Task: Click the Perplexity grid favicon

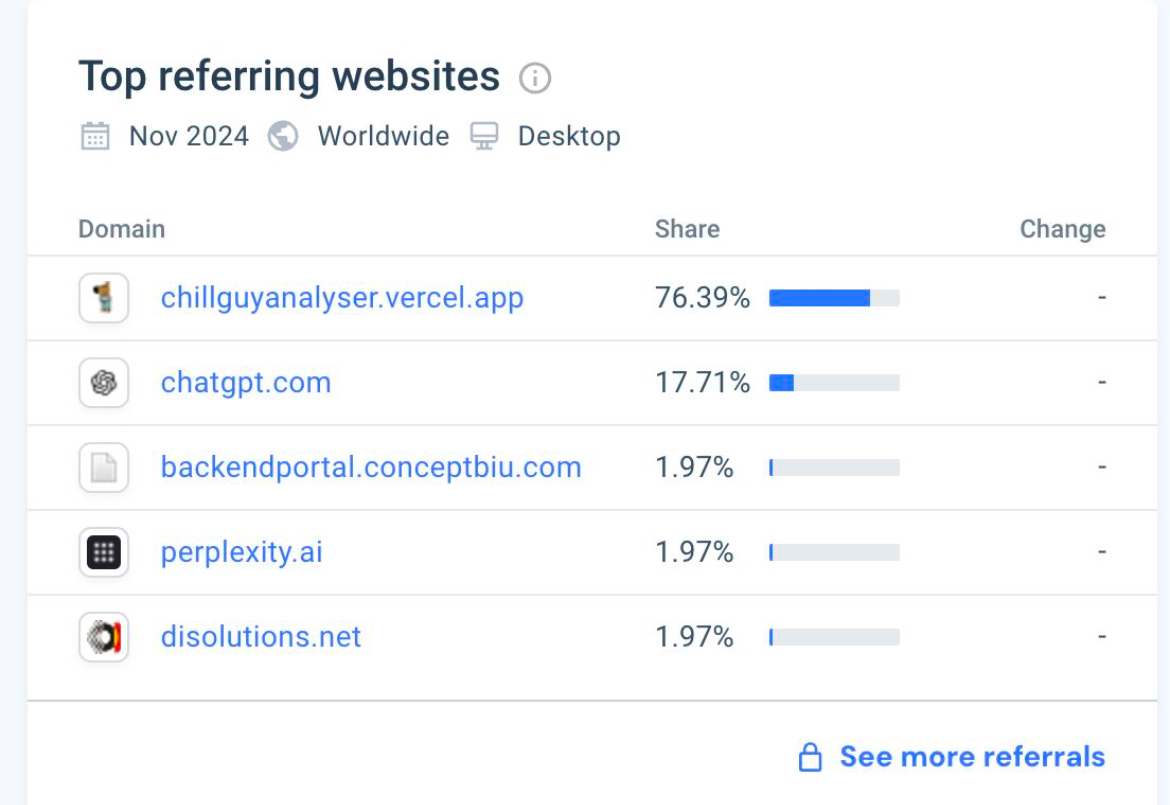Action: coord(104,552)
